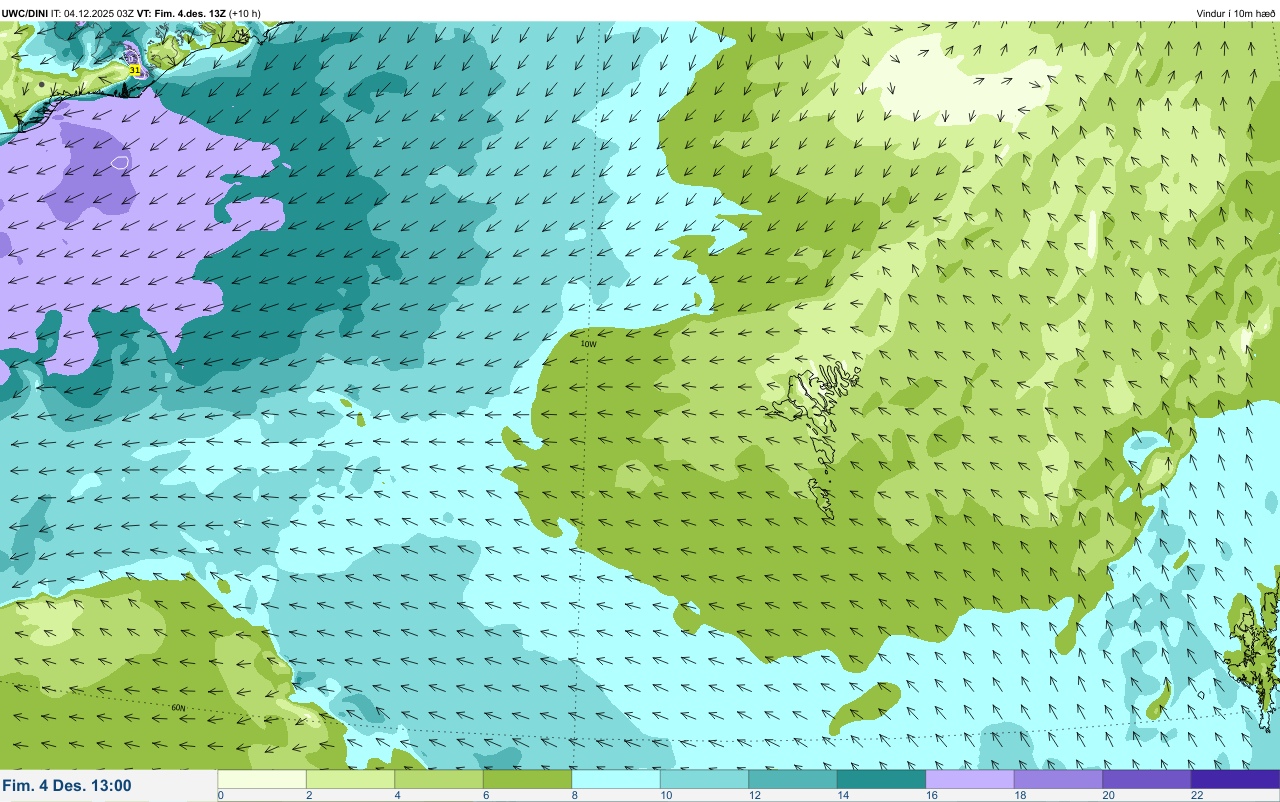Click the 18–20 legend color swatch

1058,779
